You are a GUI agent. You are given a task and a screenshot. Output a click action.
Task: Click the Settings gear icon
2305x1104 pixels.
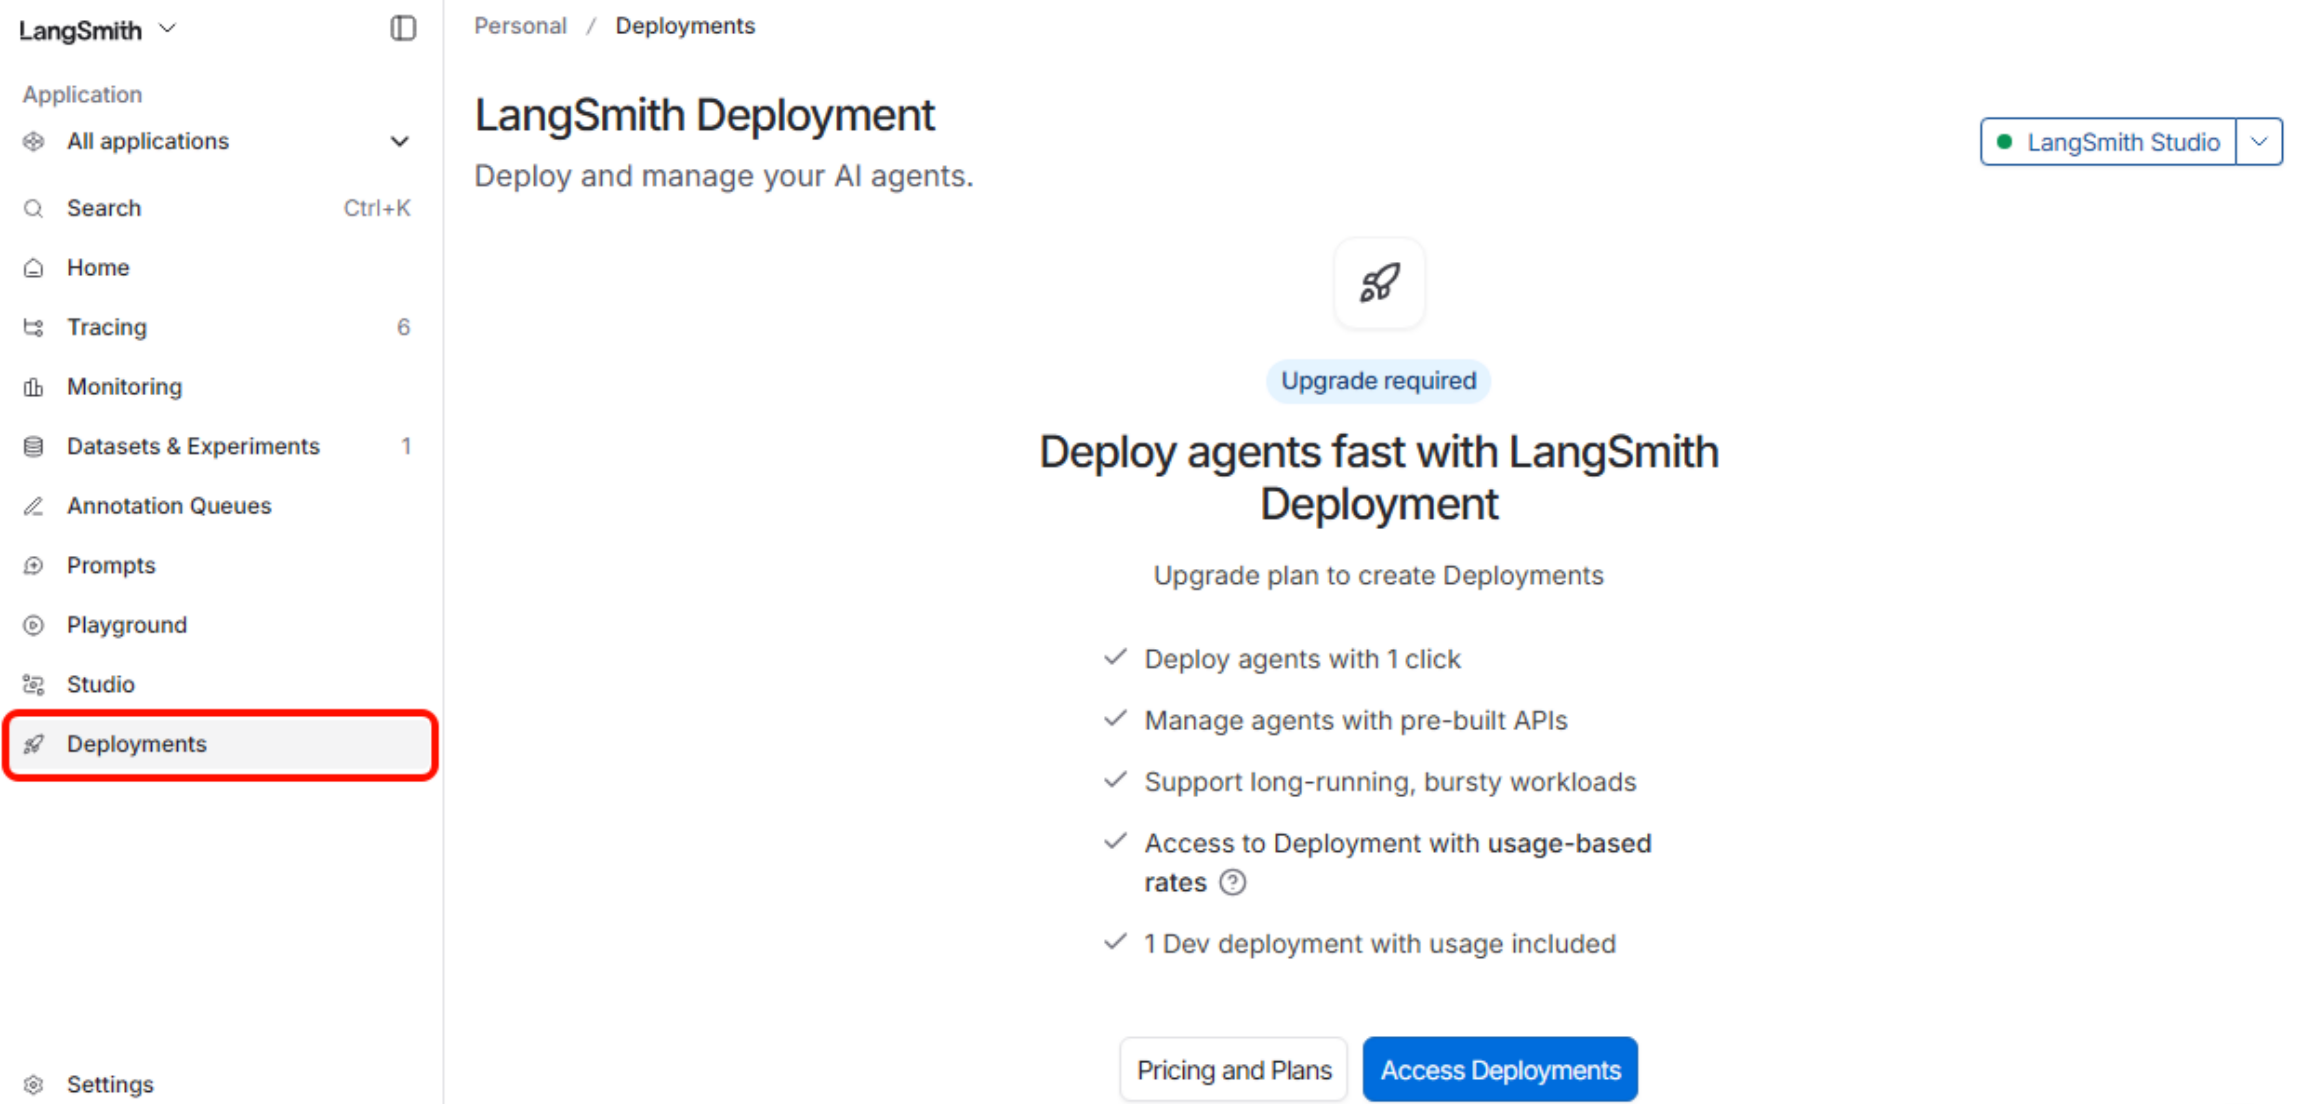pyautogui.click(x=34, y=1084)
